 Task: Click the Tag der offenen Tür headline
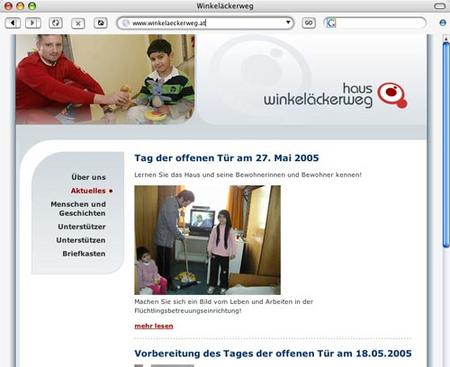(227, 158)
